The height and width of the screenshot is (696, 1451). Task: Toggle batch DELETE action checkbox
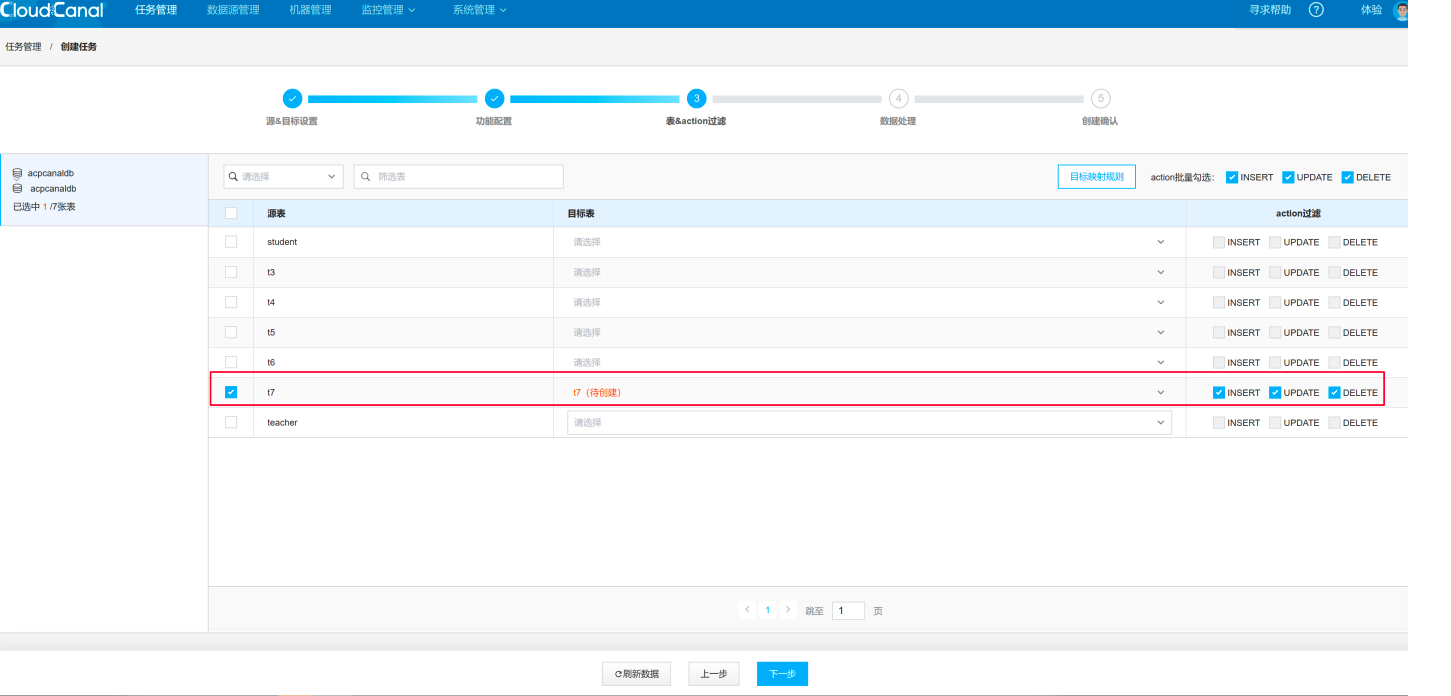click(1347, 177)
